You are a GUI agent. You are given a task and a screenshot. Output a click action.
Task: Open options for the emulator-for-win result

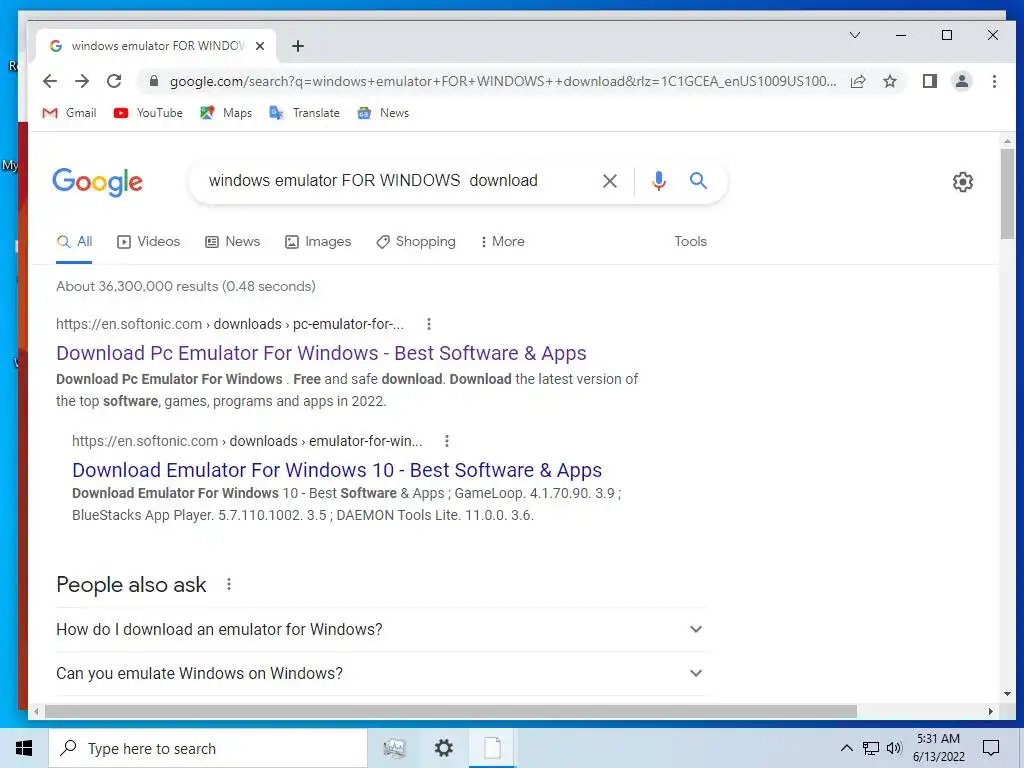pyautogui.click(x=447, y=441)
